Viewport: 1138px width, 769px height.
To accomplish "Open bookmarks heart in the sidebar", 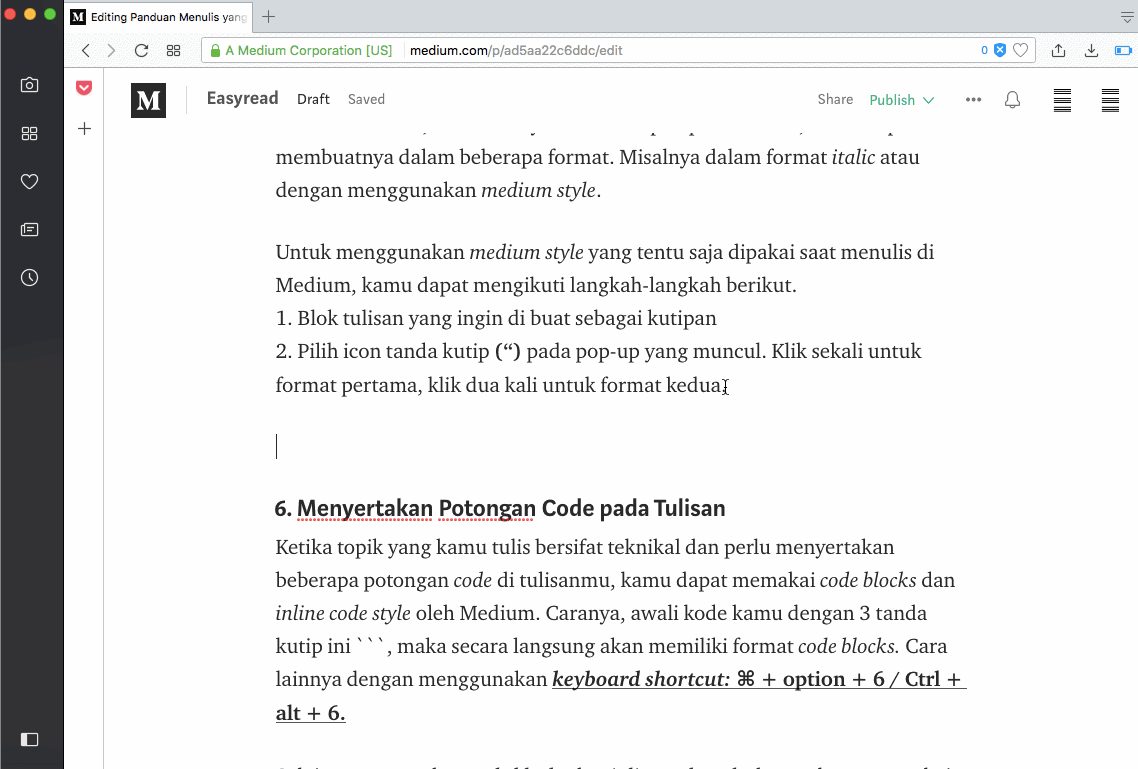I will (x=29, y=181).
